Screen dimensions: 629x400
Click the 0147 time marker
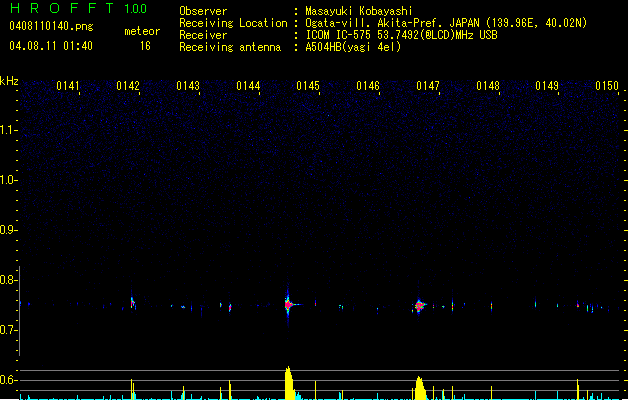tap(428, 86)
